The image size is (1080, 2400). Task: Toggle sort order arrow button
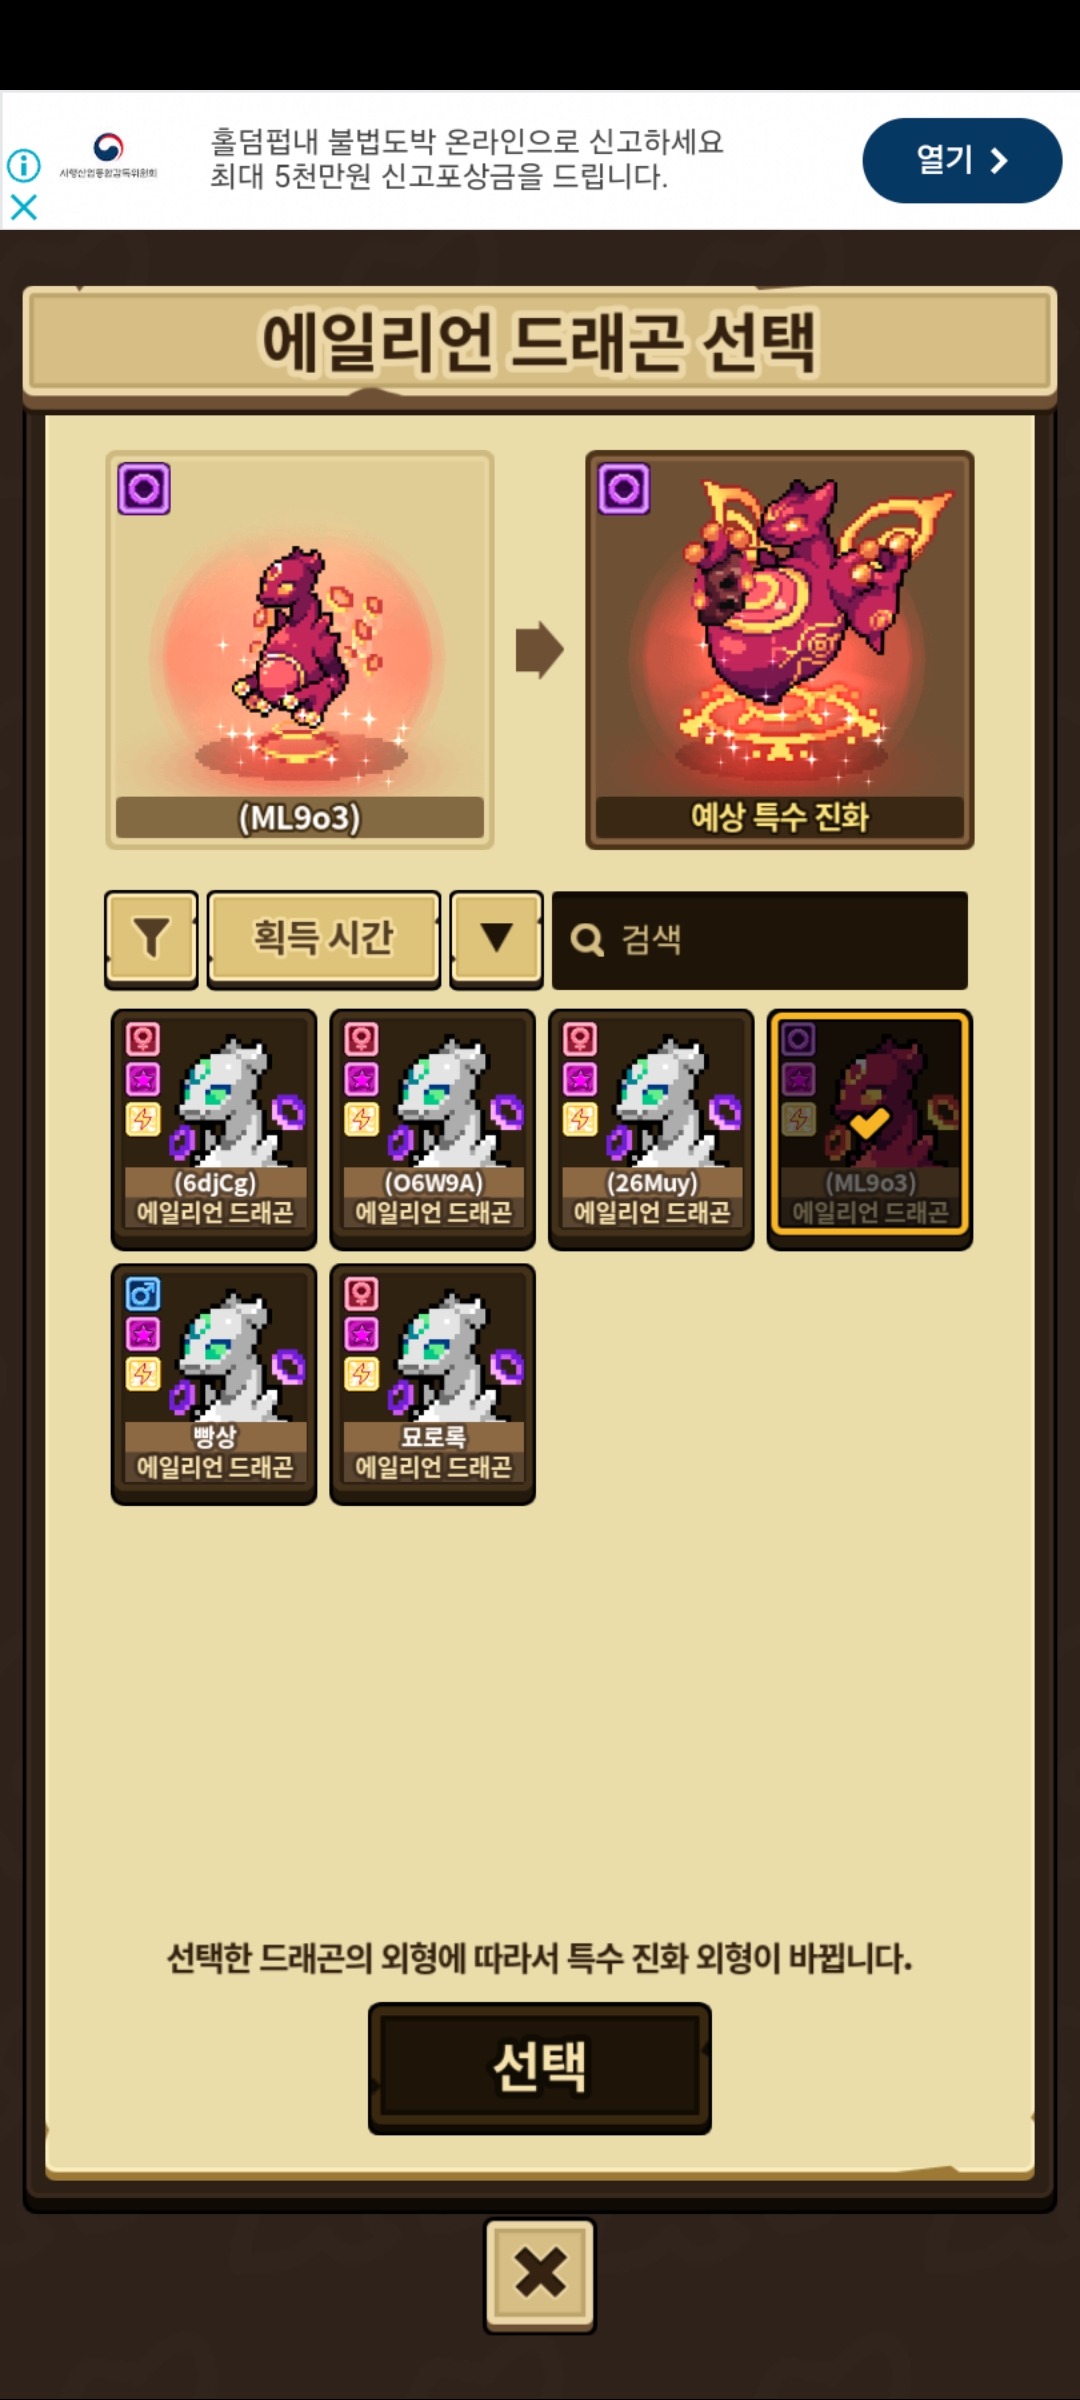496,938
